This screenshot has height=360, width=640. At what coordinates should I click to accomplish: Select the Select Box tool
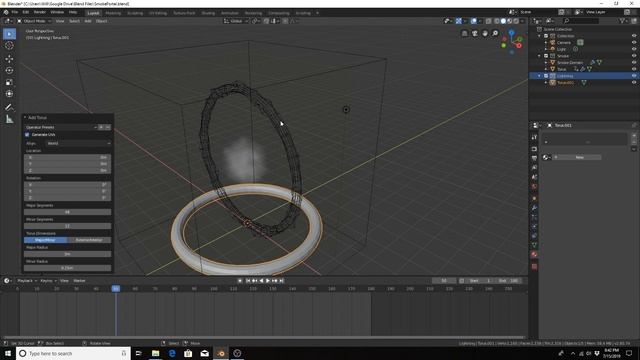(9, 34)
